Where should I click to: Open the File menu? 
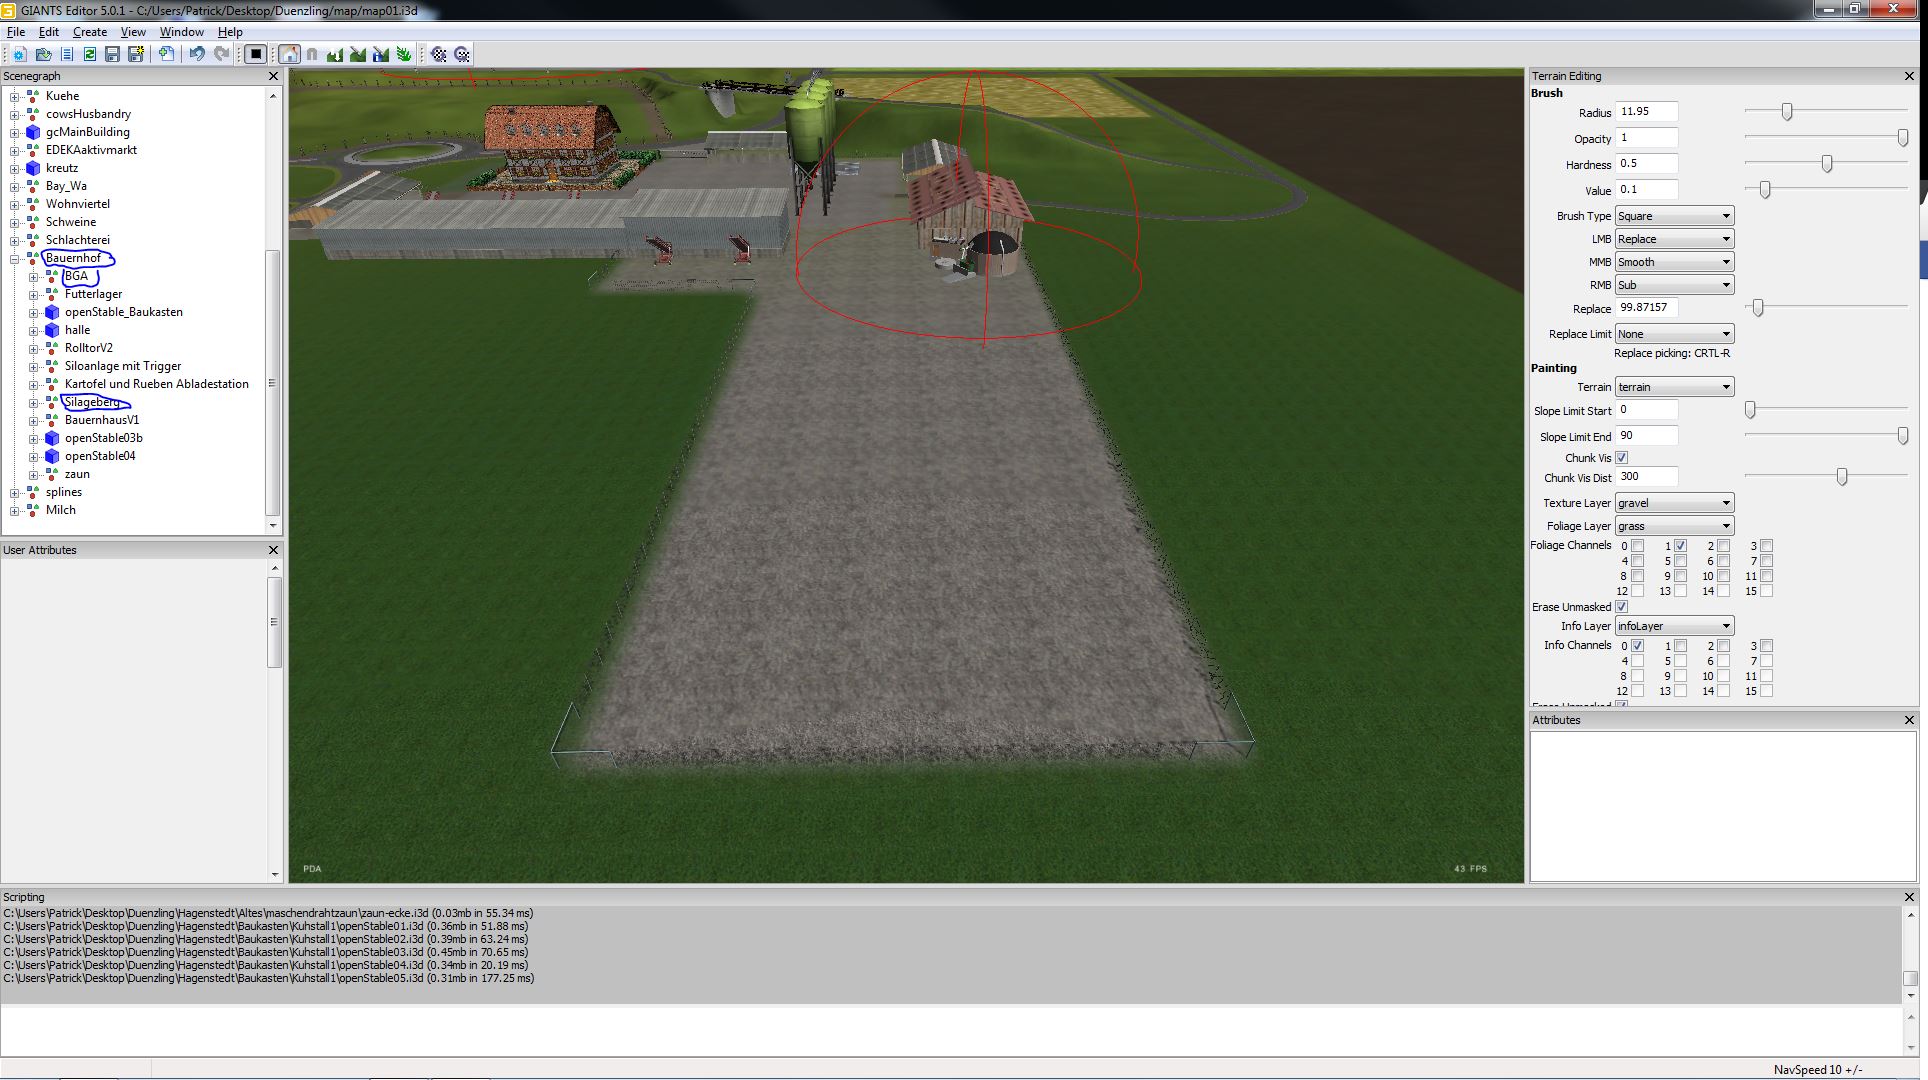tap(16, 32)
